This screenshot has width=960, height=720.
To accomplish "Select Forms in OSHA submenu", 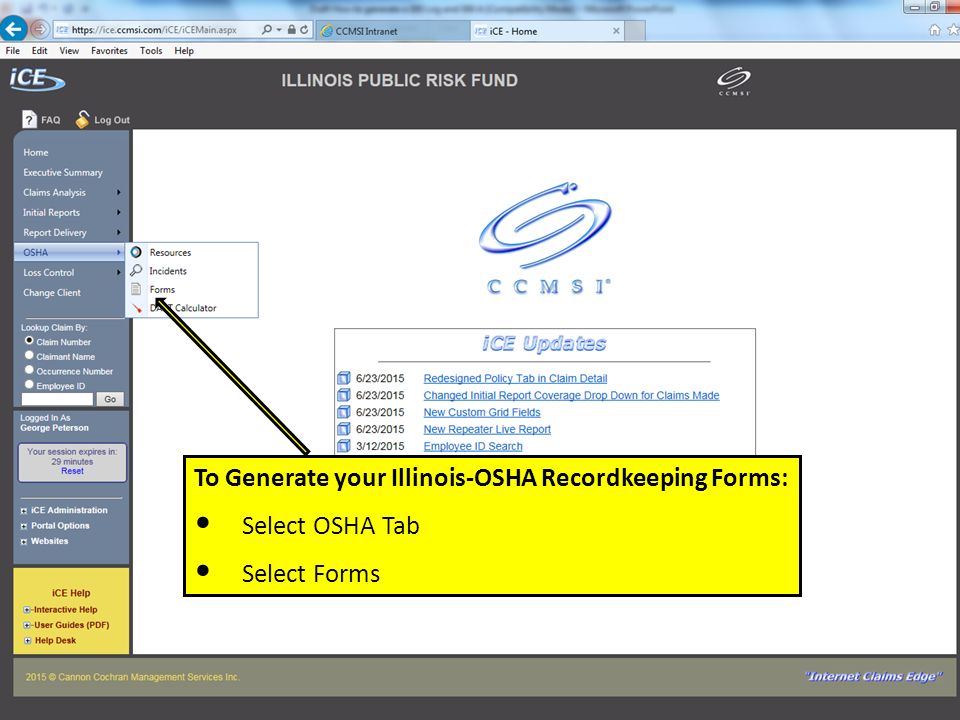I will coord(162,290).
